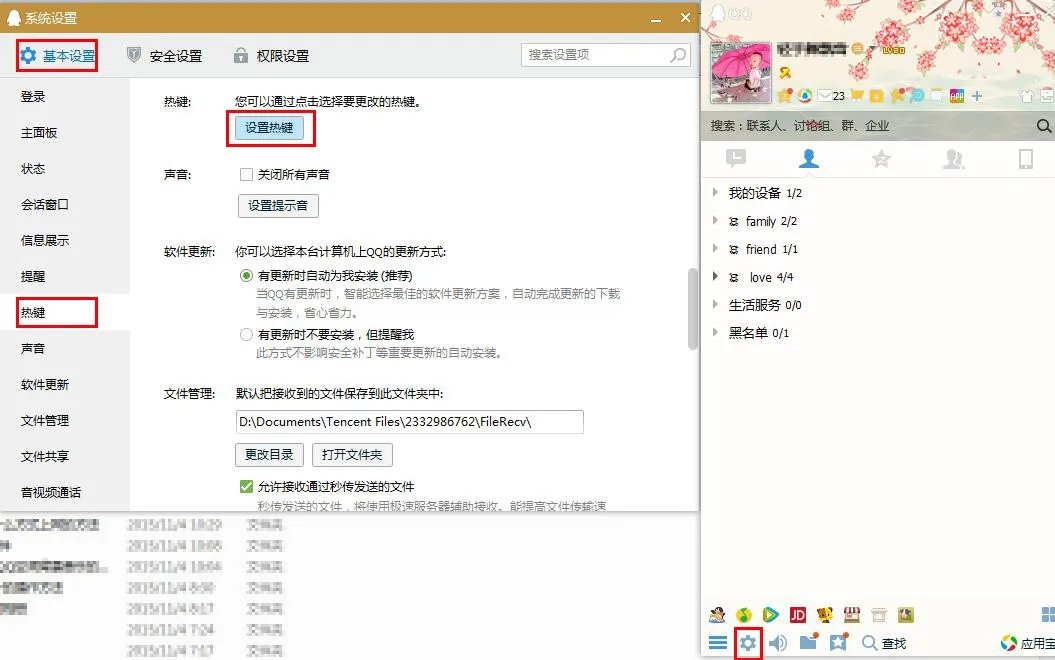This screenshot has width=1055, height=660.
Task: Check the 关闭所有声音 checkbox
Action: tap(246, 174)
